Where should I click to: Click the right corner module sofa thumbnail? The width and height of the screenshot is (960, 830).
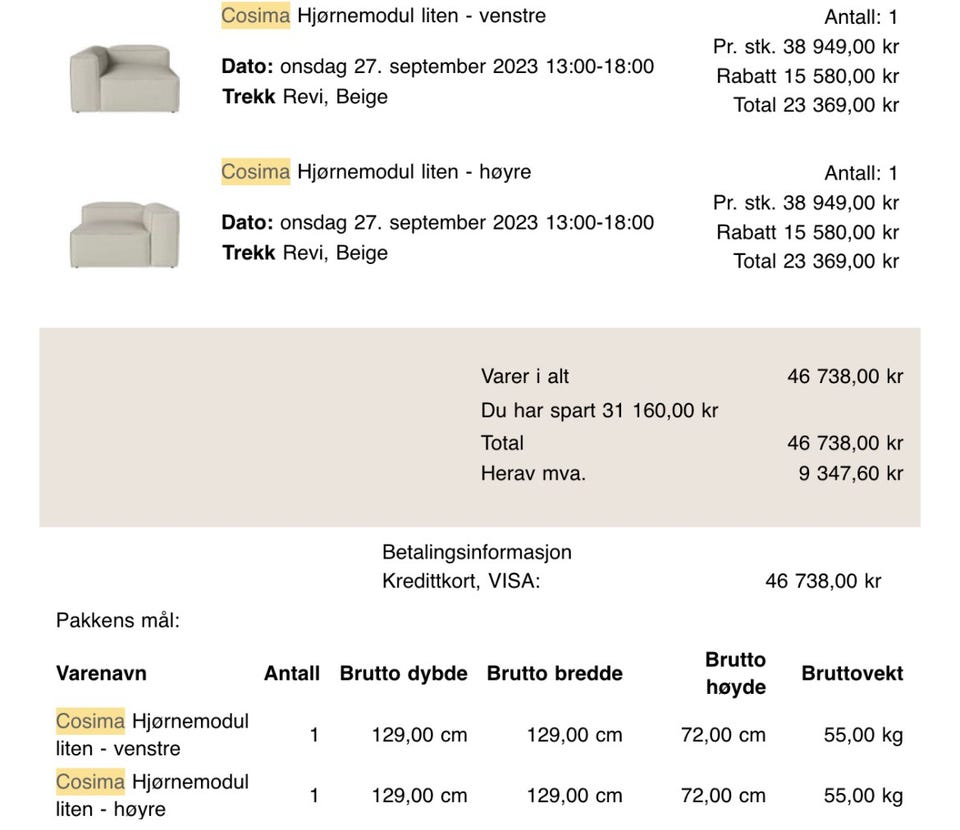[x=125, y=234]
